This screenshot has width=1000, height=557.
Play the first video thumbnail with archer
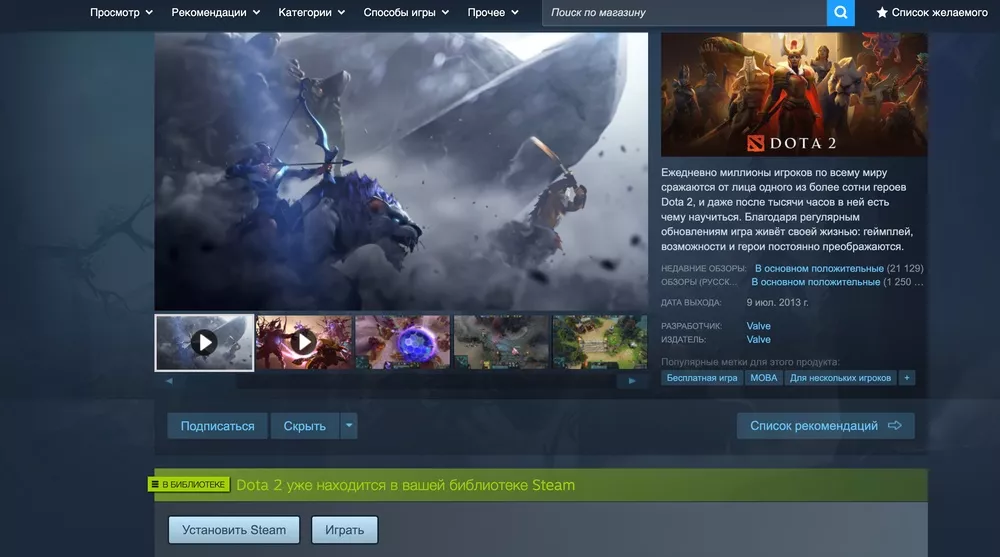point(204,343)
